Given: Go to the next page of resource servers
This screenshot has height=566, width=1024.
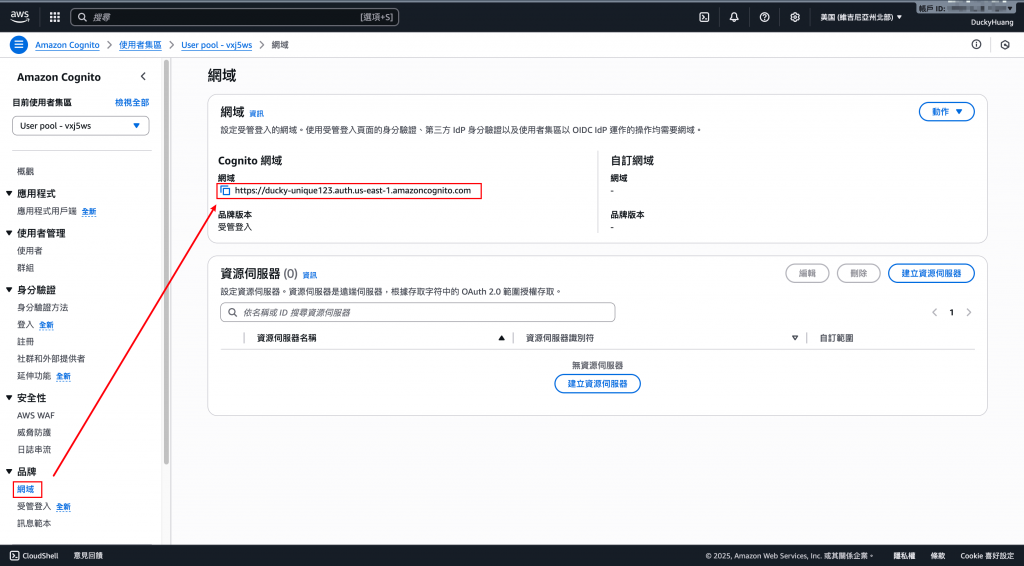Looking at the screenshot, I should click(968, 313).
